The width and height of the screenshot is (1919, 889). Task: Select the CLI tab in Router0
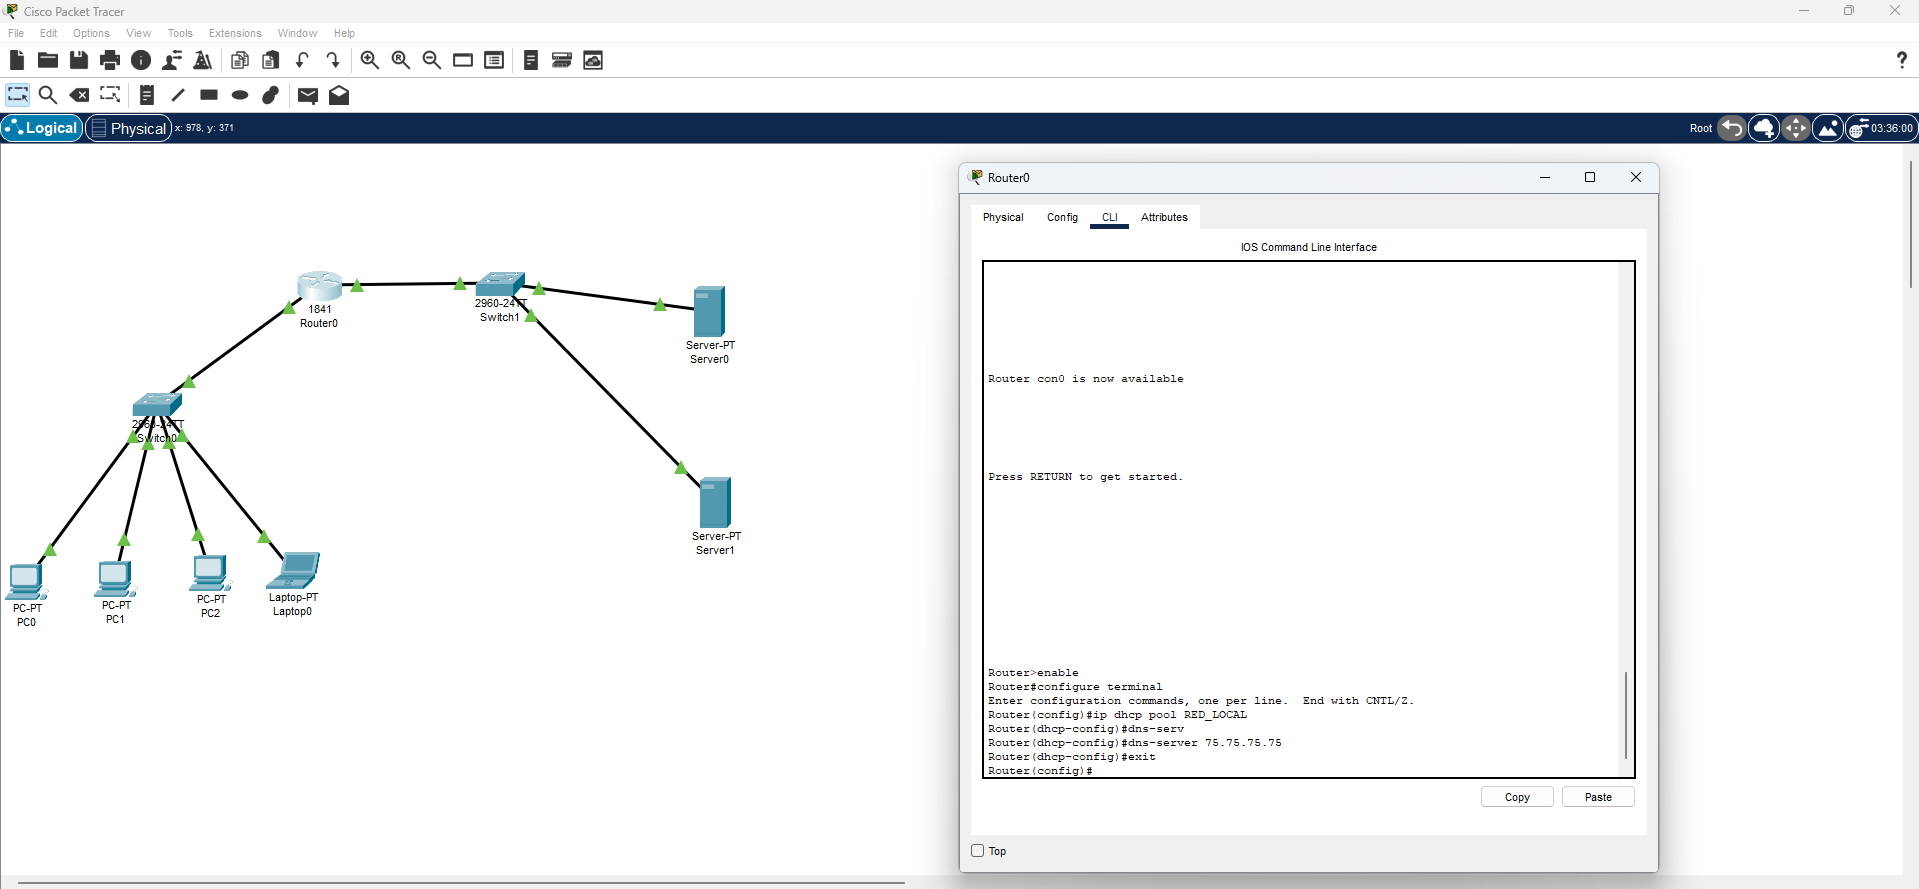1109,217
